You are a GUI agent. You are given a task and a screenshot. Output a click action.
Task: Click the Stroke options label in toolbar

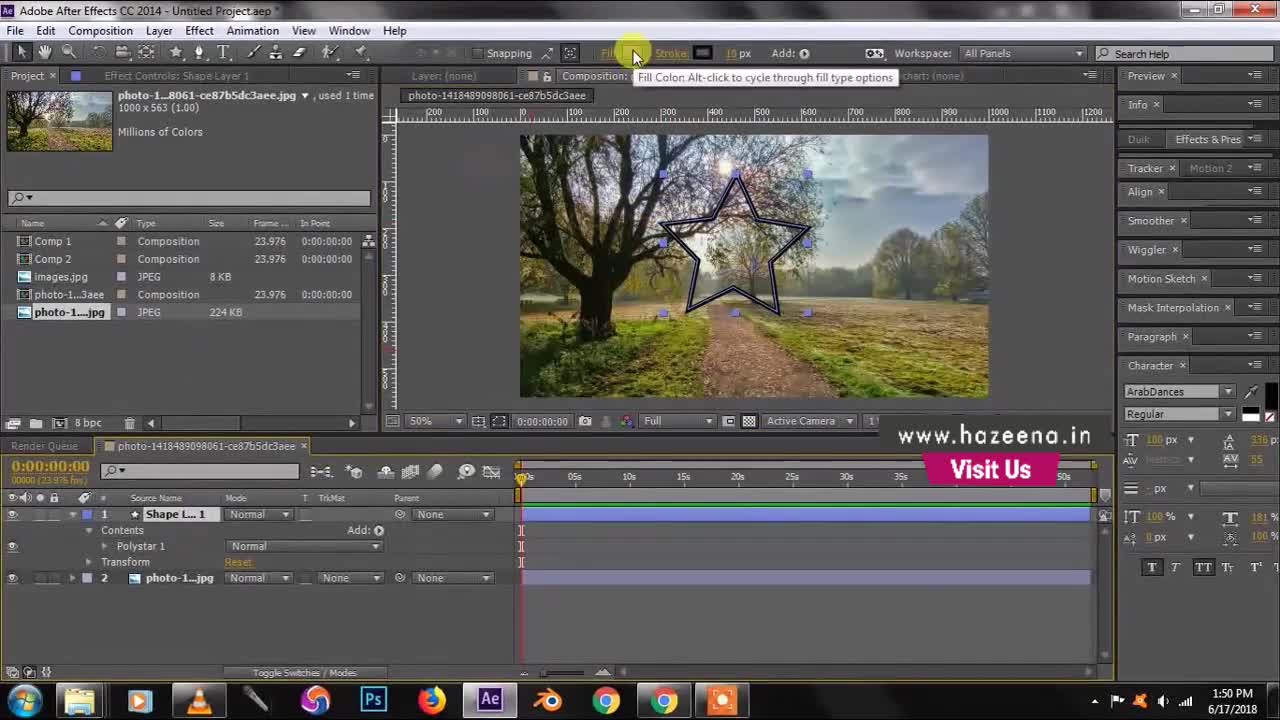671,54
